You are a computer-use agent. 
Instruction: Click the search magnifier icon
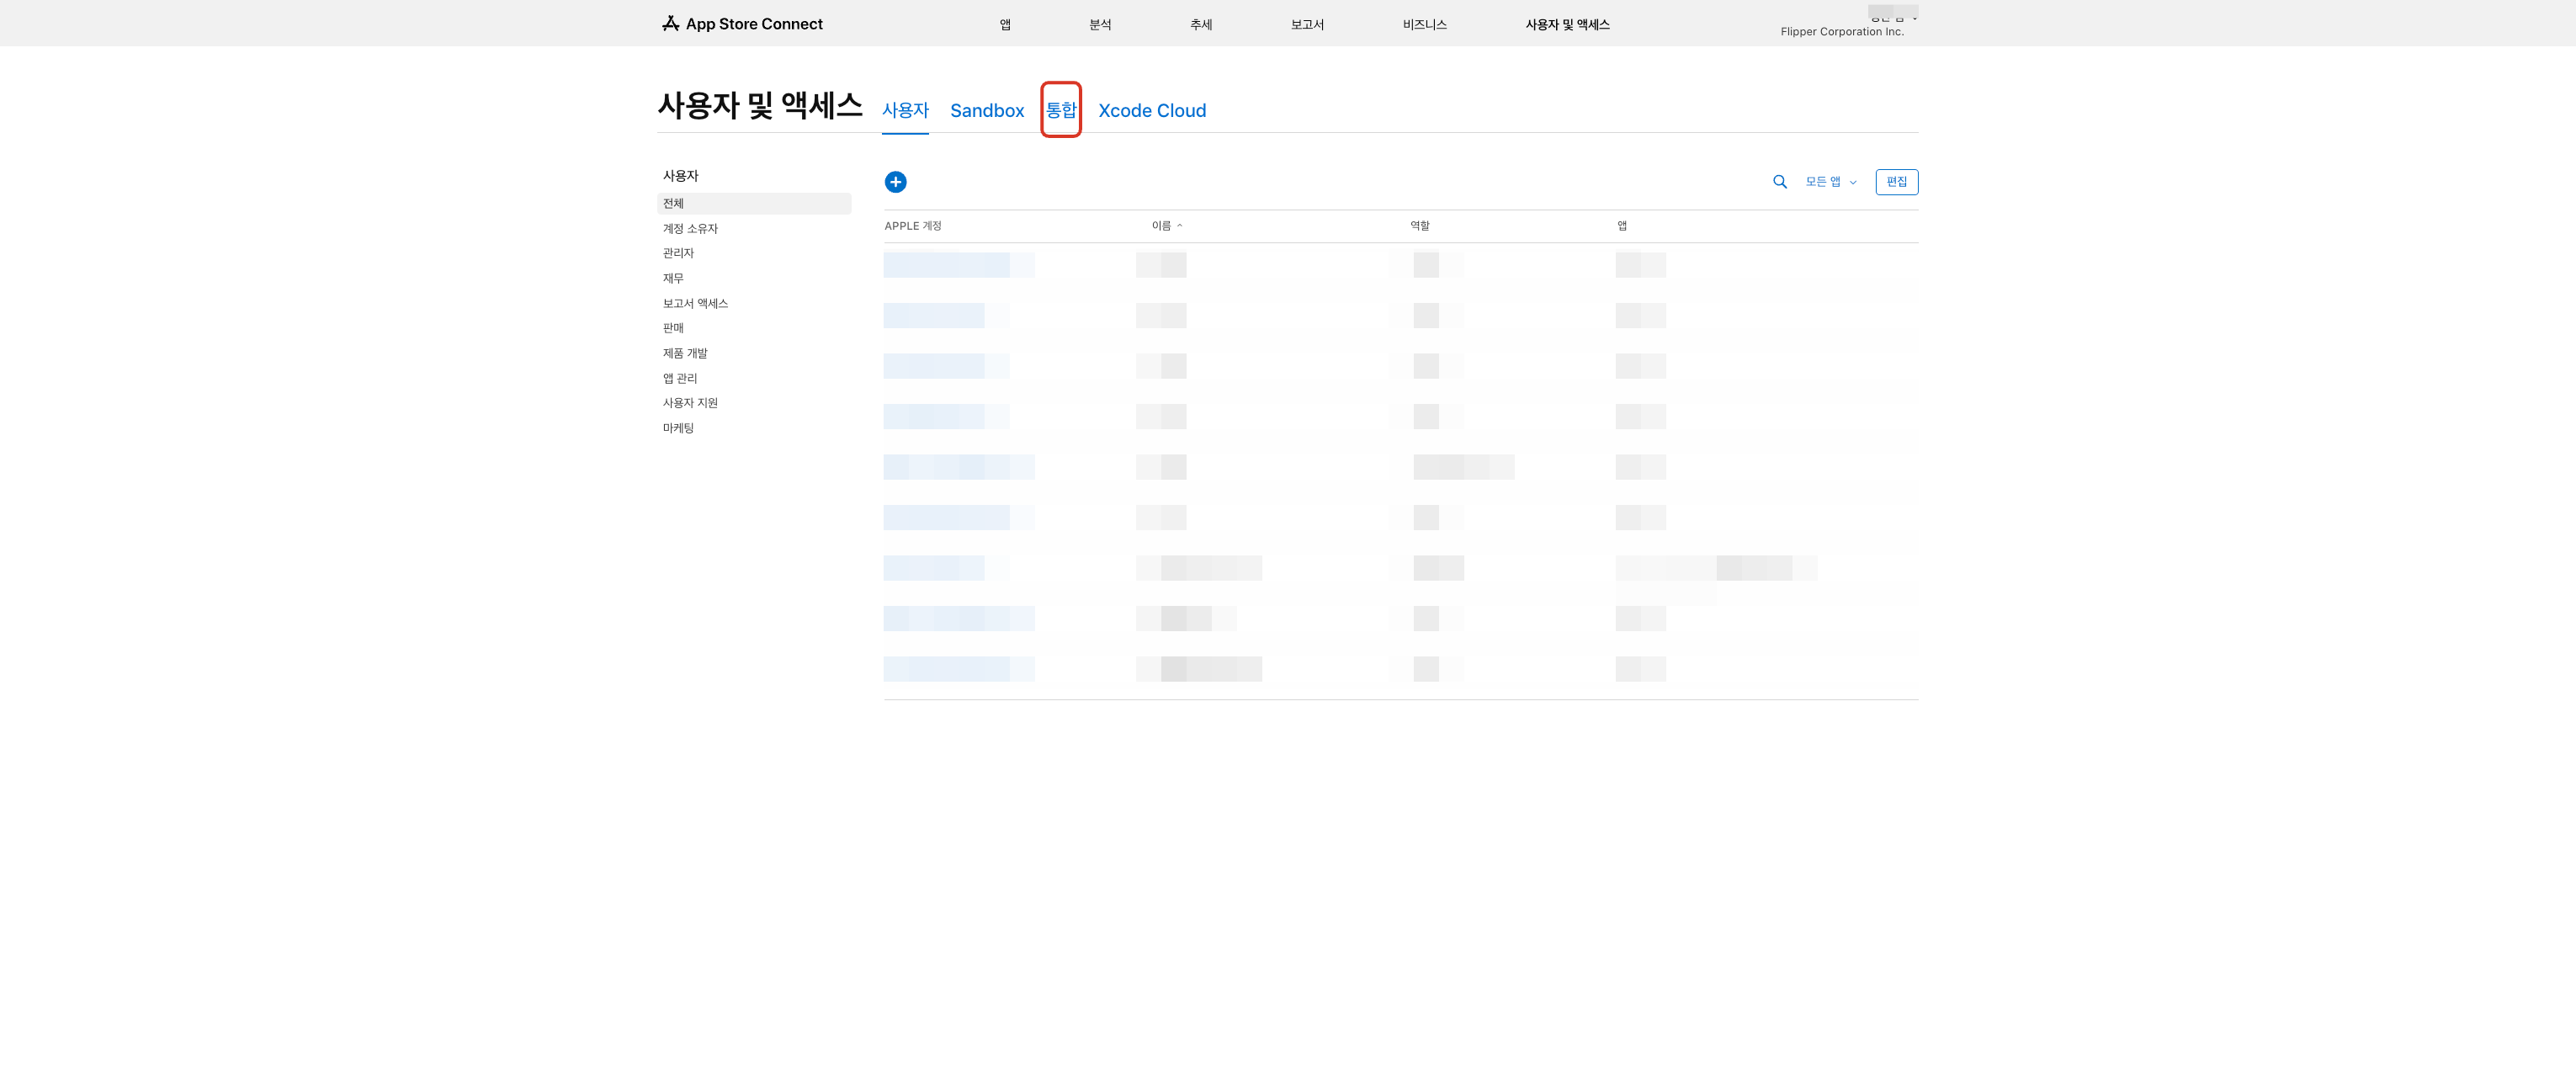tap(1779, 182)
